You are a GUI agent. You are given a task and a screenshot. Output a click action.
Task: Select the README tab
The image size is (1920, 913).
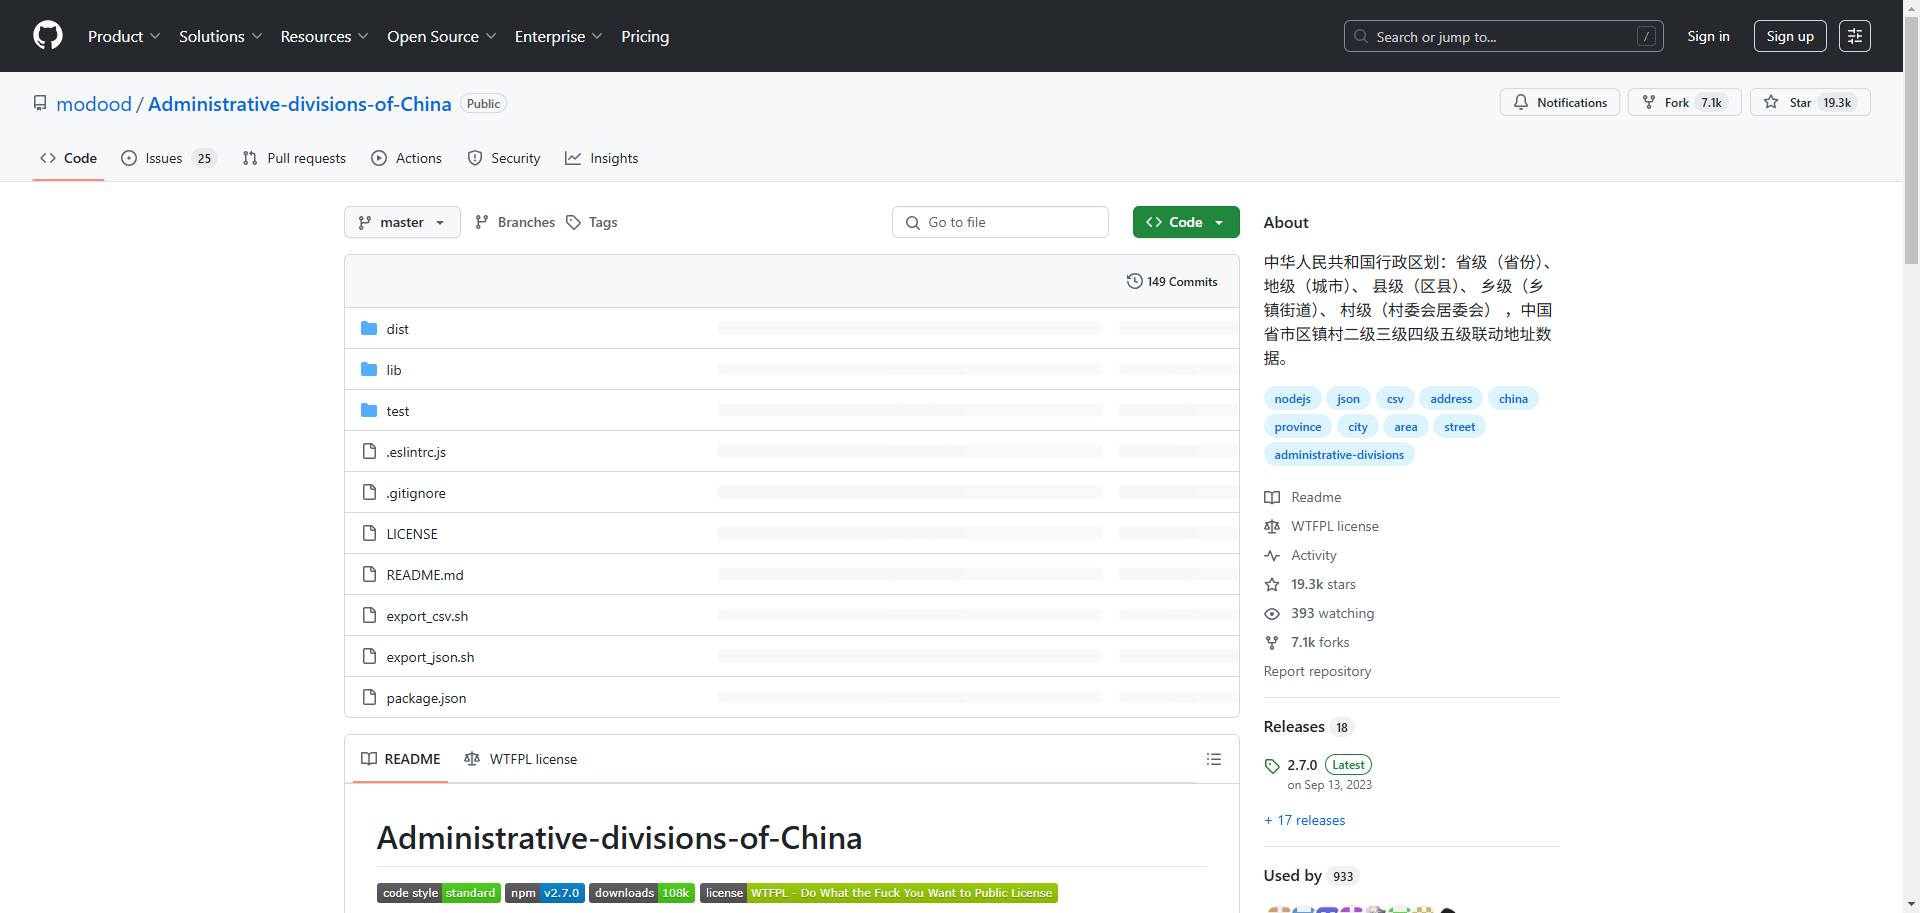coord(401,759)
